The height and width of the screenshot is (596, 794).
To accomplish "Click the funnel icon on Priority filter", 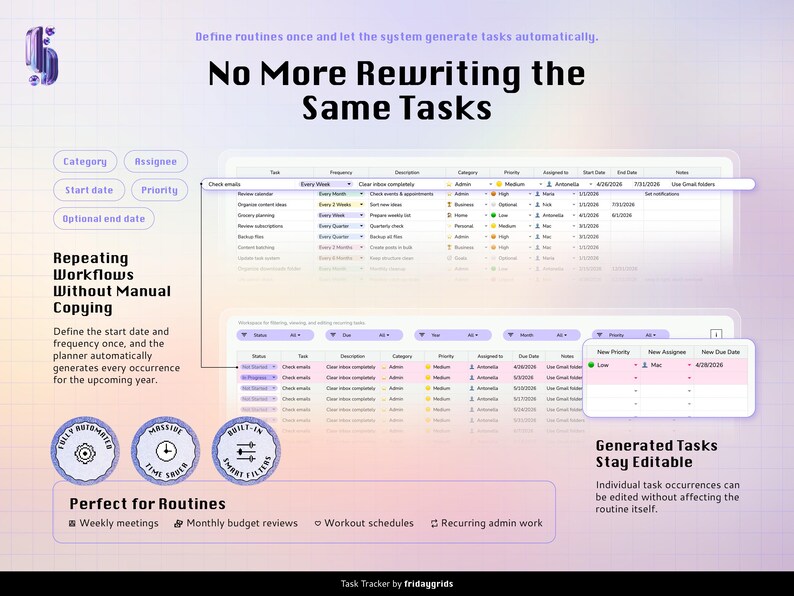I will 600,335.
